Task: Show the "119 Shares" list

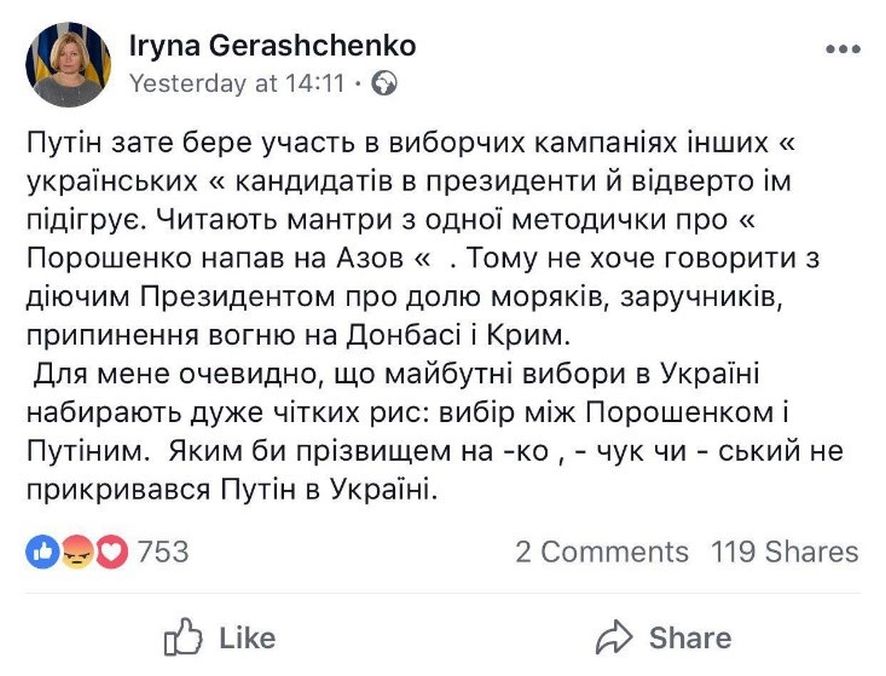Action: coord(784,551)
